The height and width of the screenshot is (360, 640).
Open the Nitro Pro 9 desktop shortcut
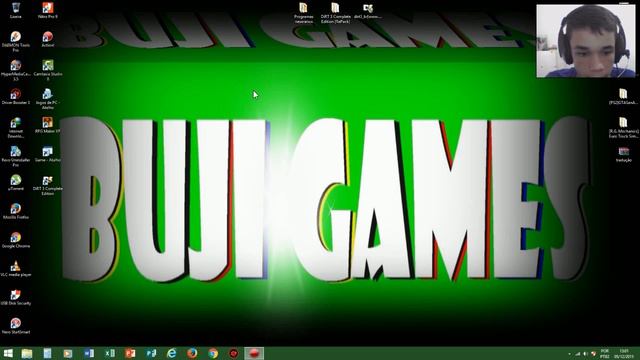[x=47, y=10]
